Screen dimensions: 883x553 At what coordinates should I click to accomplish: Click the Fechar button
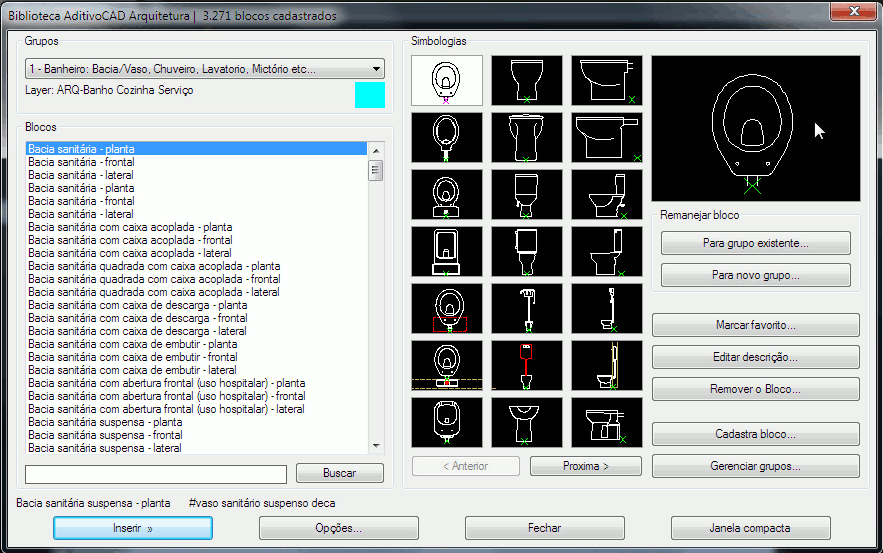click(x=545, y=528)
